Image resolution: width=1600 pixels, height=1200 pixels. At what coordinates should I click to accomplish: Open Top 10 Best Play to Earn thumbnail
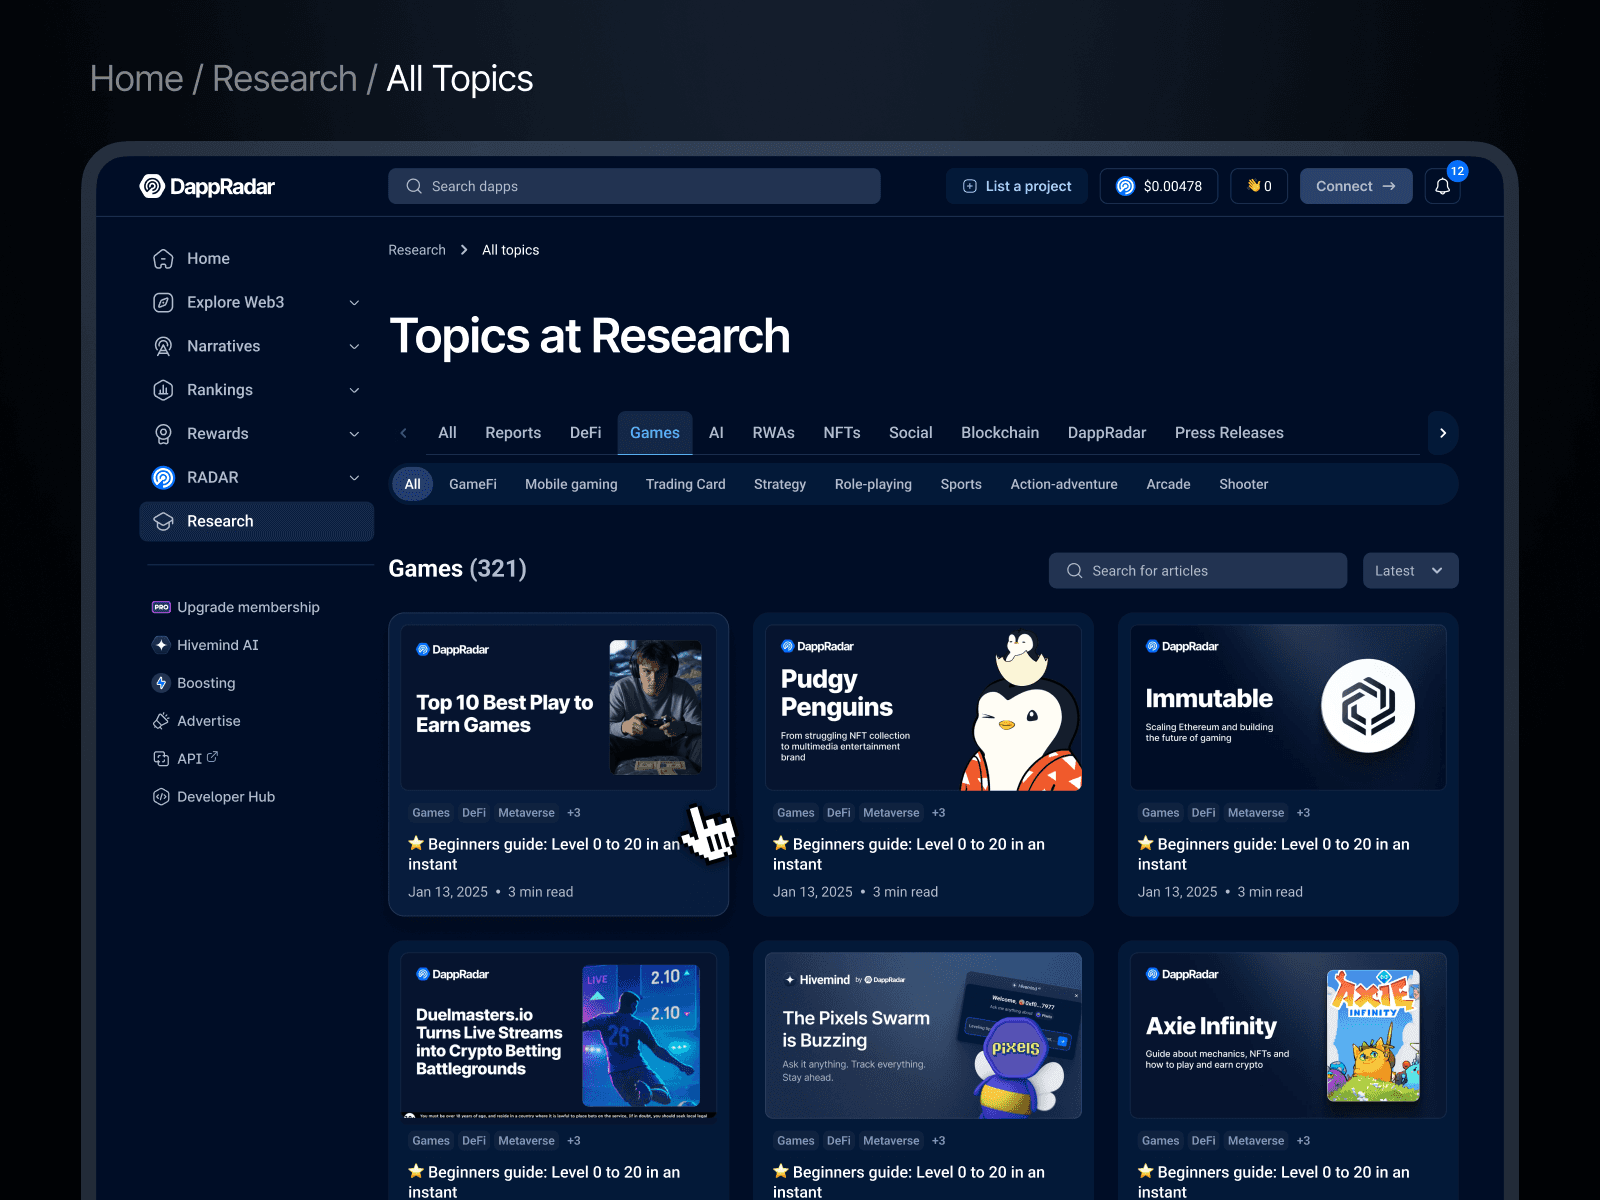click(x=558, y=708)
